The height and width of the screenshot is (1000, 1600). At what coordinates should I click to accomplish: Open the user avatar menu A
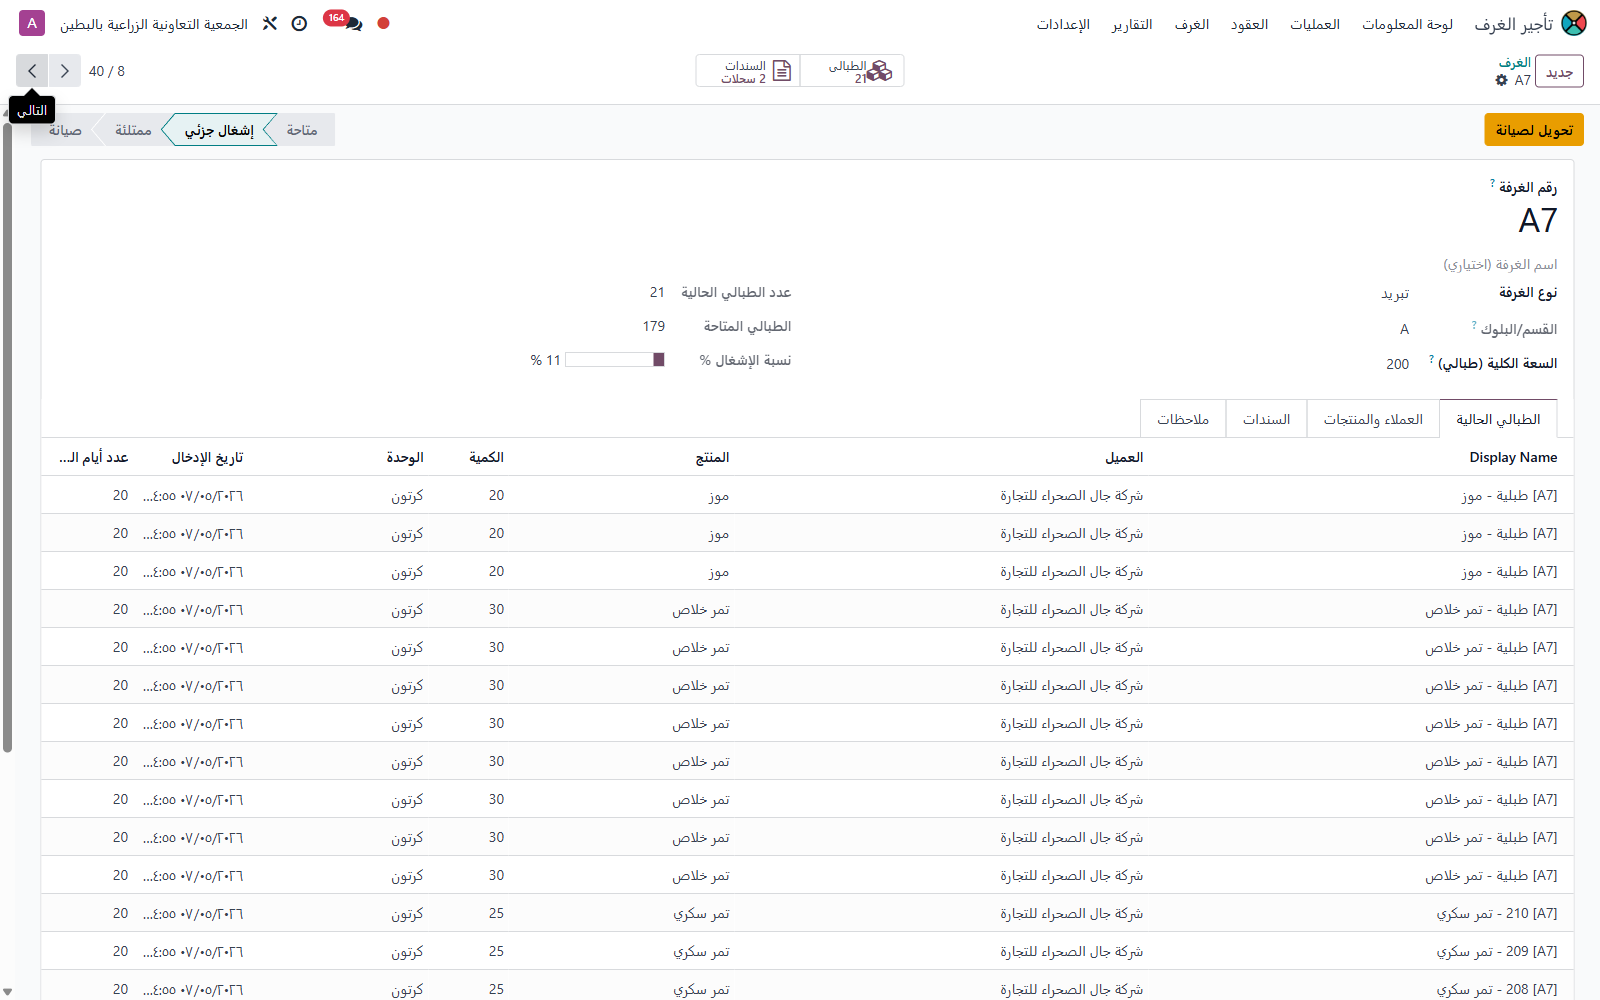32,23
